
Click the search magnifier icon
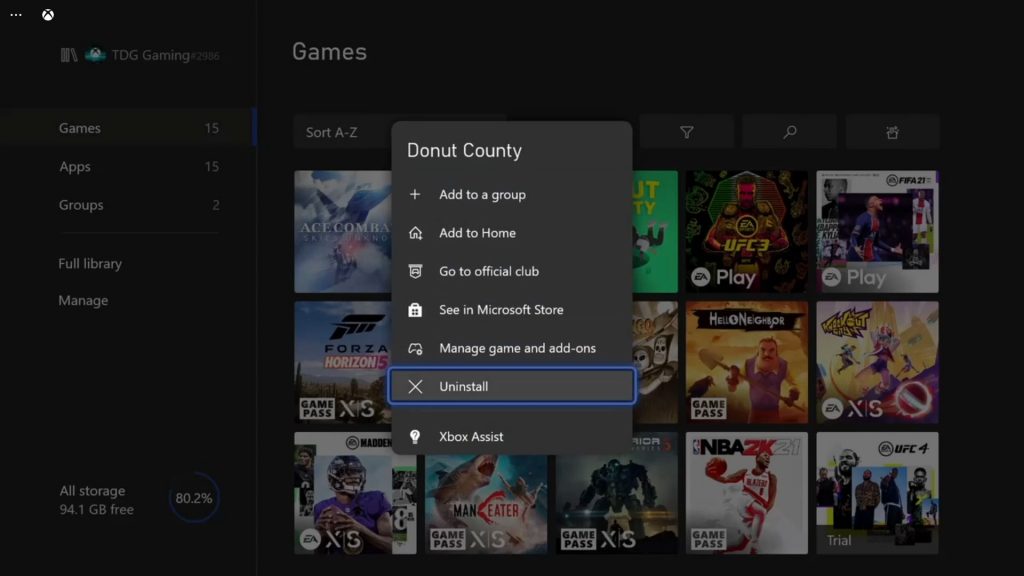click(x=790, y=132)
